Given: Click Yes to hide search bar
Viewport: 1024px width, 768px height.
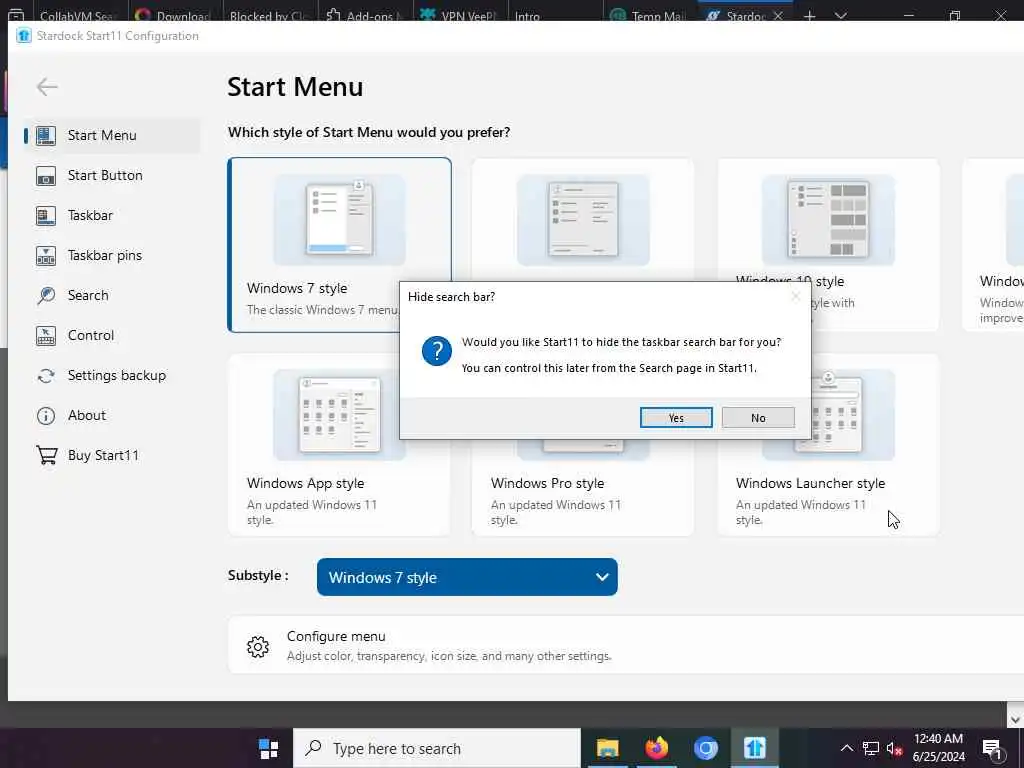Looking at the screenshot, I should (676, 418).
